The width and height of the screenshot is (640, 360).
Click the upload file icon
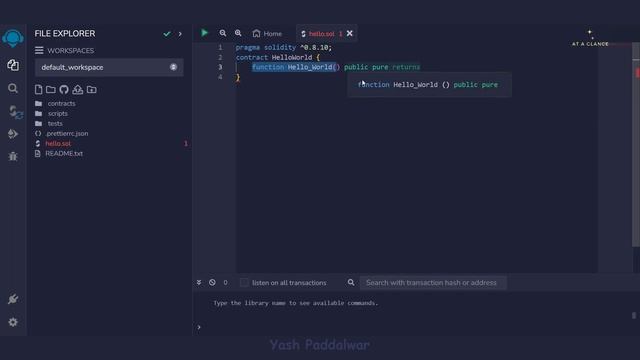coord(78,89)
